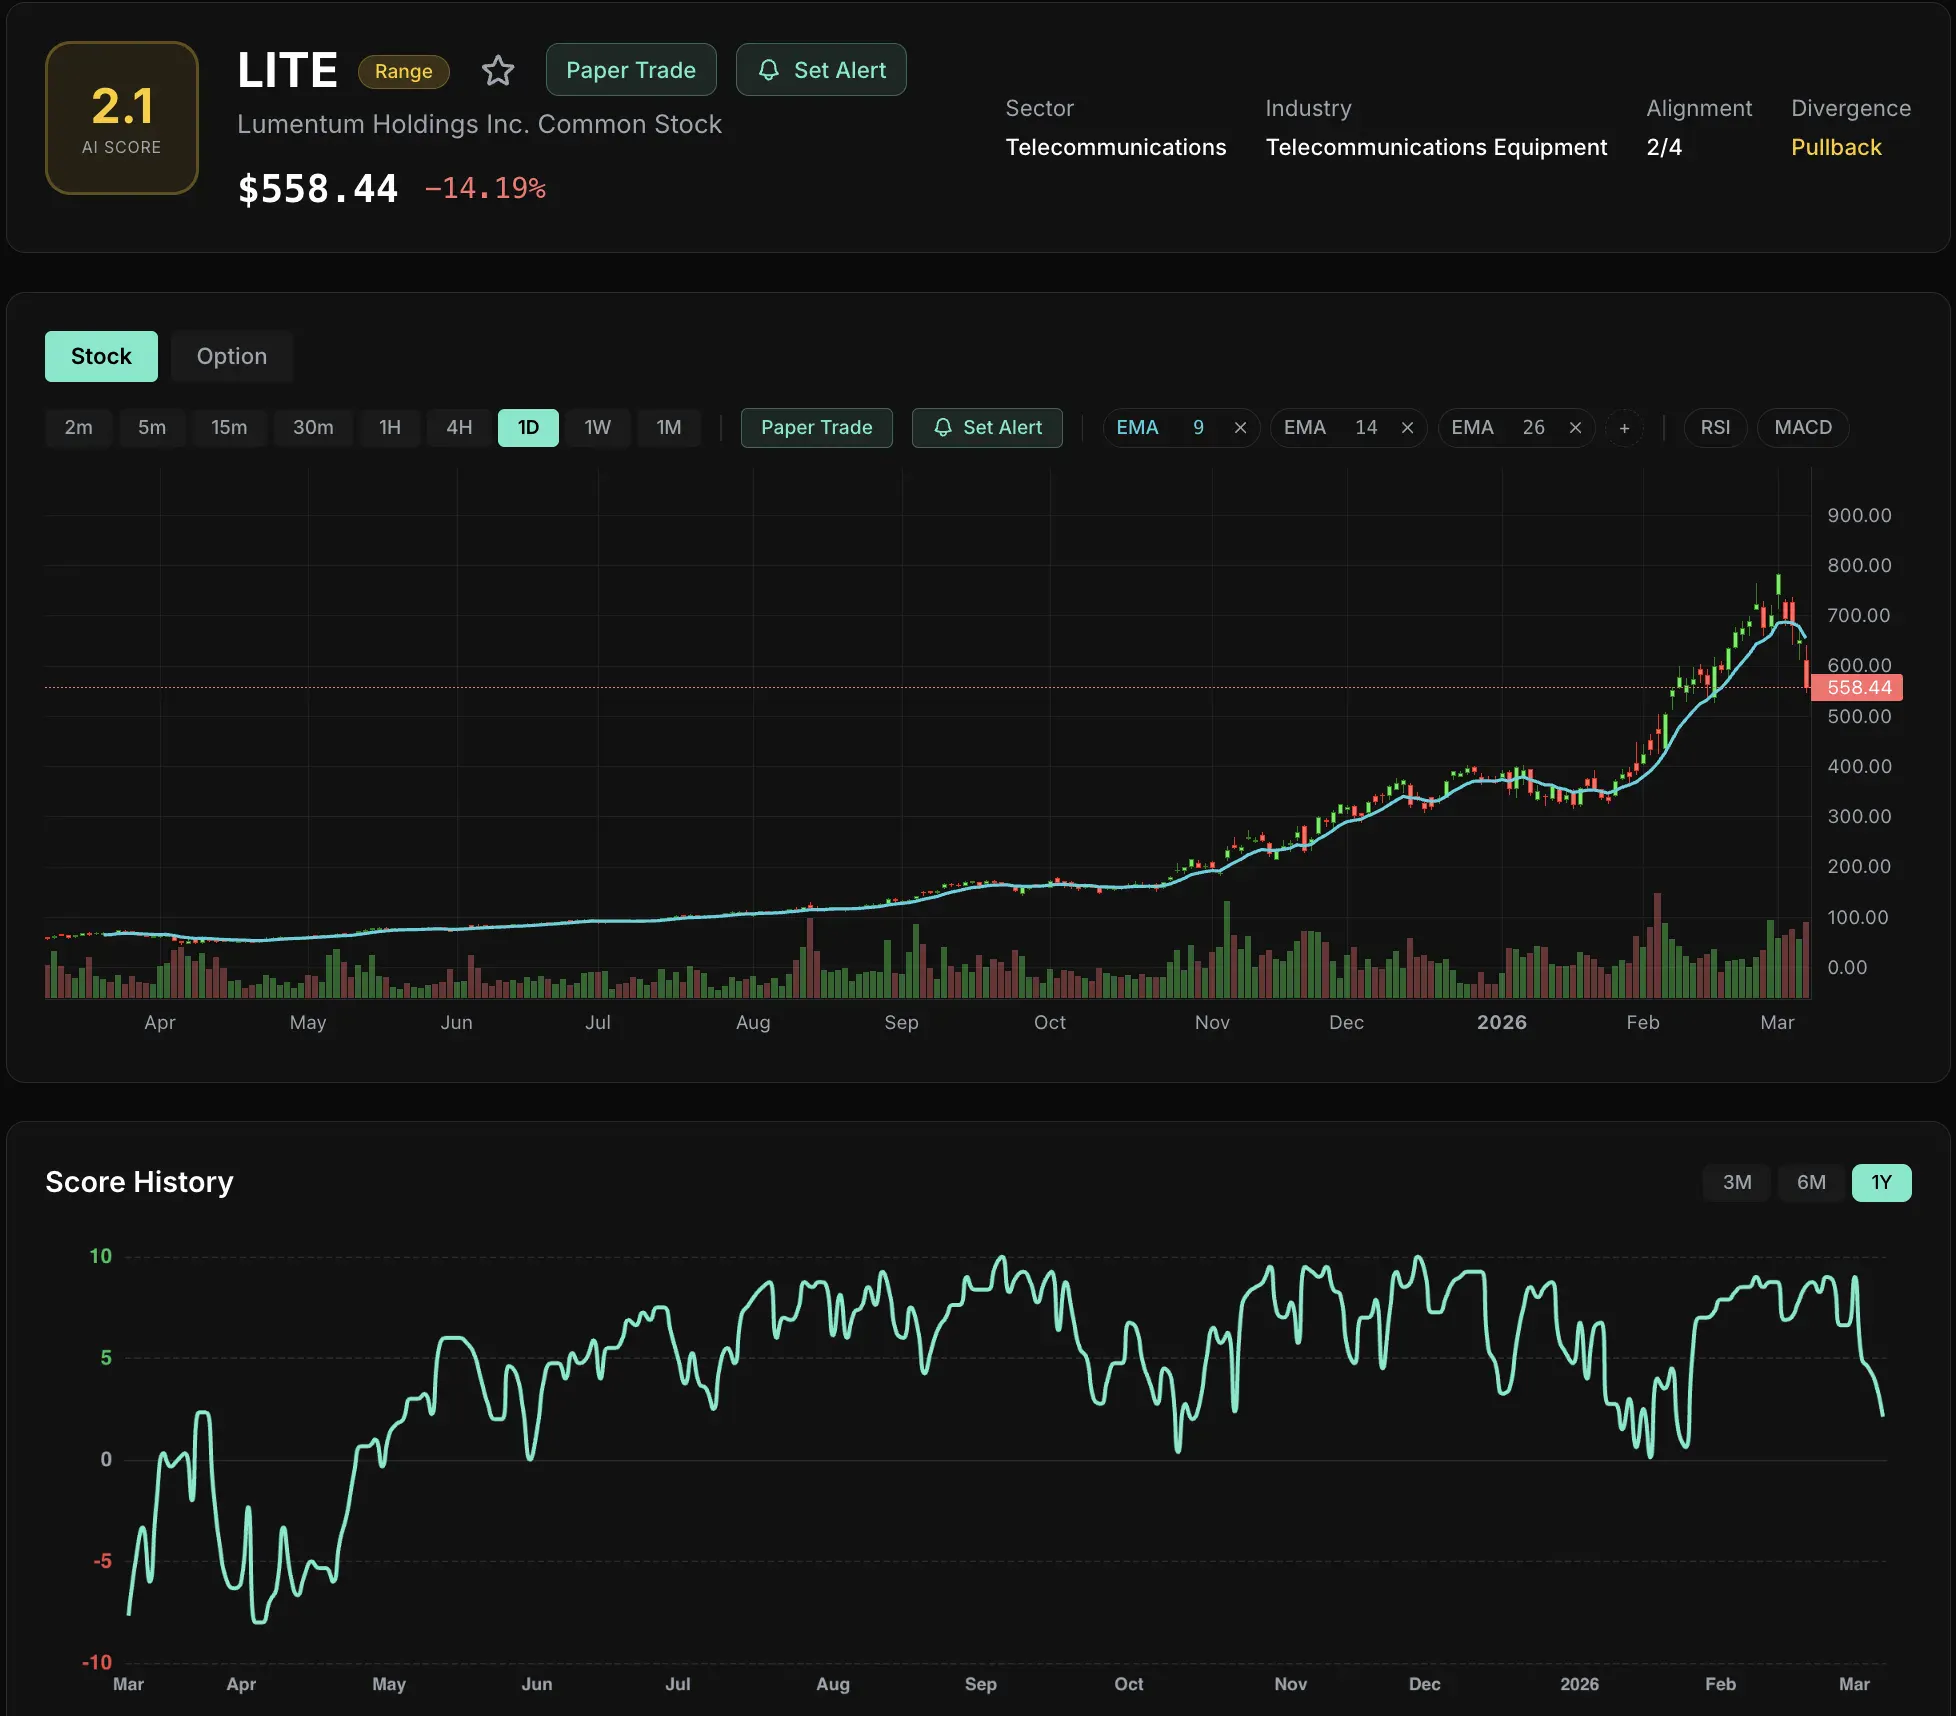Click the Score History heading

[x=139, y=1182]
